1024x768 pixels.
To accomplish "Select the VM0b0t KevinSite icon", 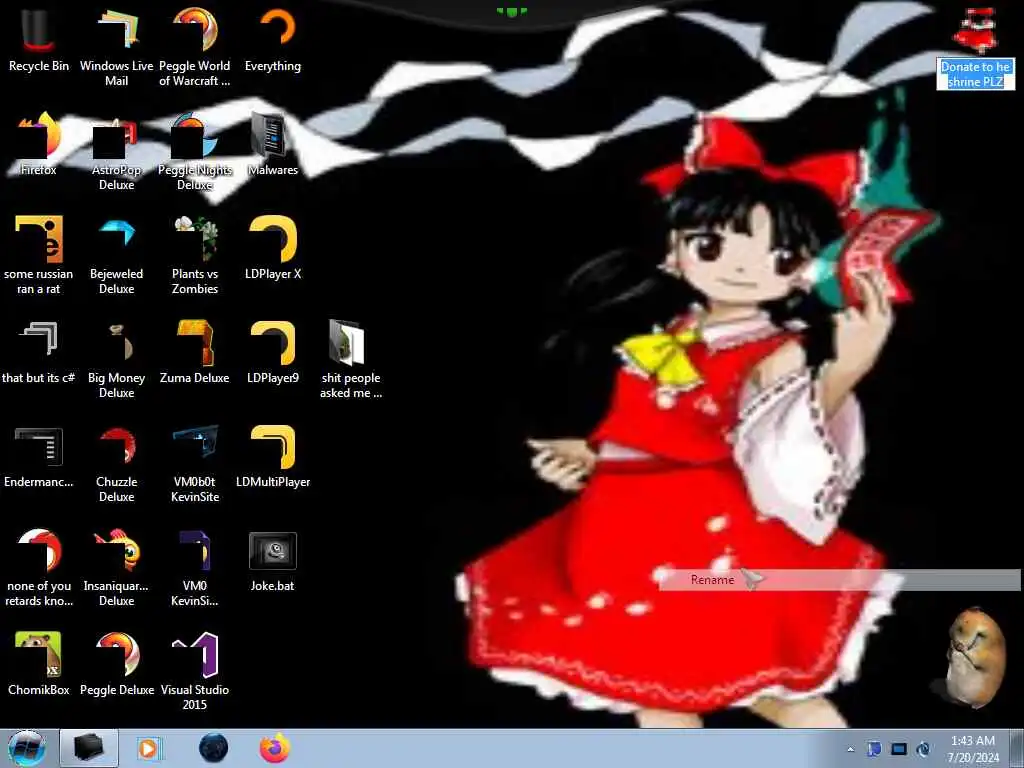I will click(x=195, y=463).
